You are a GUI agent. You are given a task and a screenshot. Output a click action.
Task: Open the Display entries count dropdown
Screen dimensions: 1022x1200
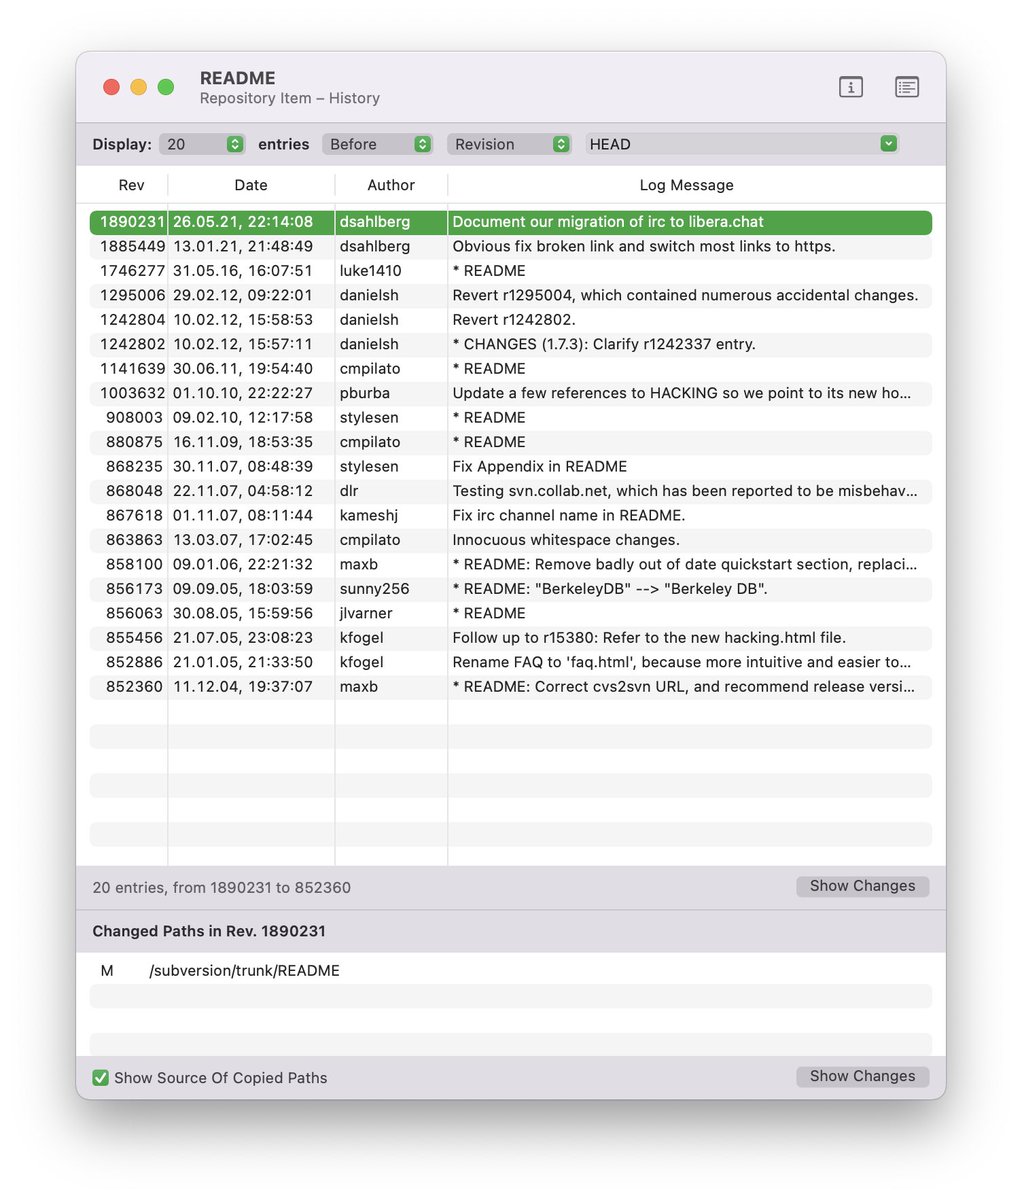pyautogui.click(x=202, y=144)
